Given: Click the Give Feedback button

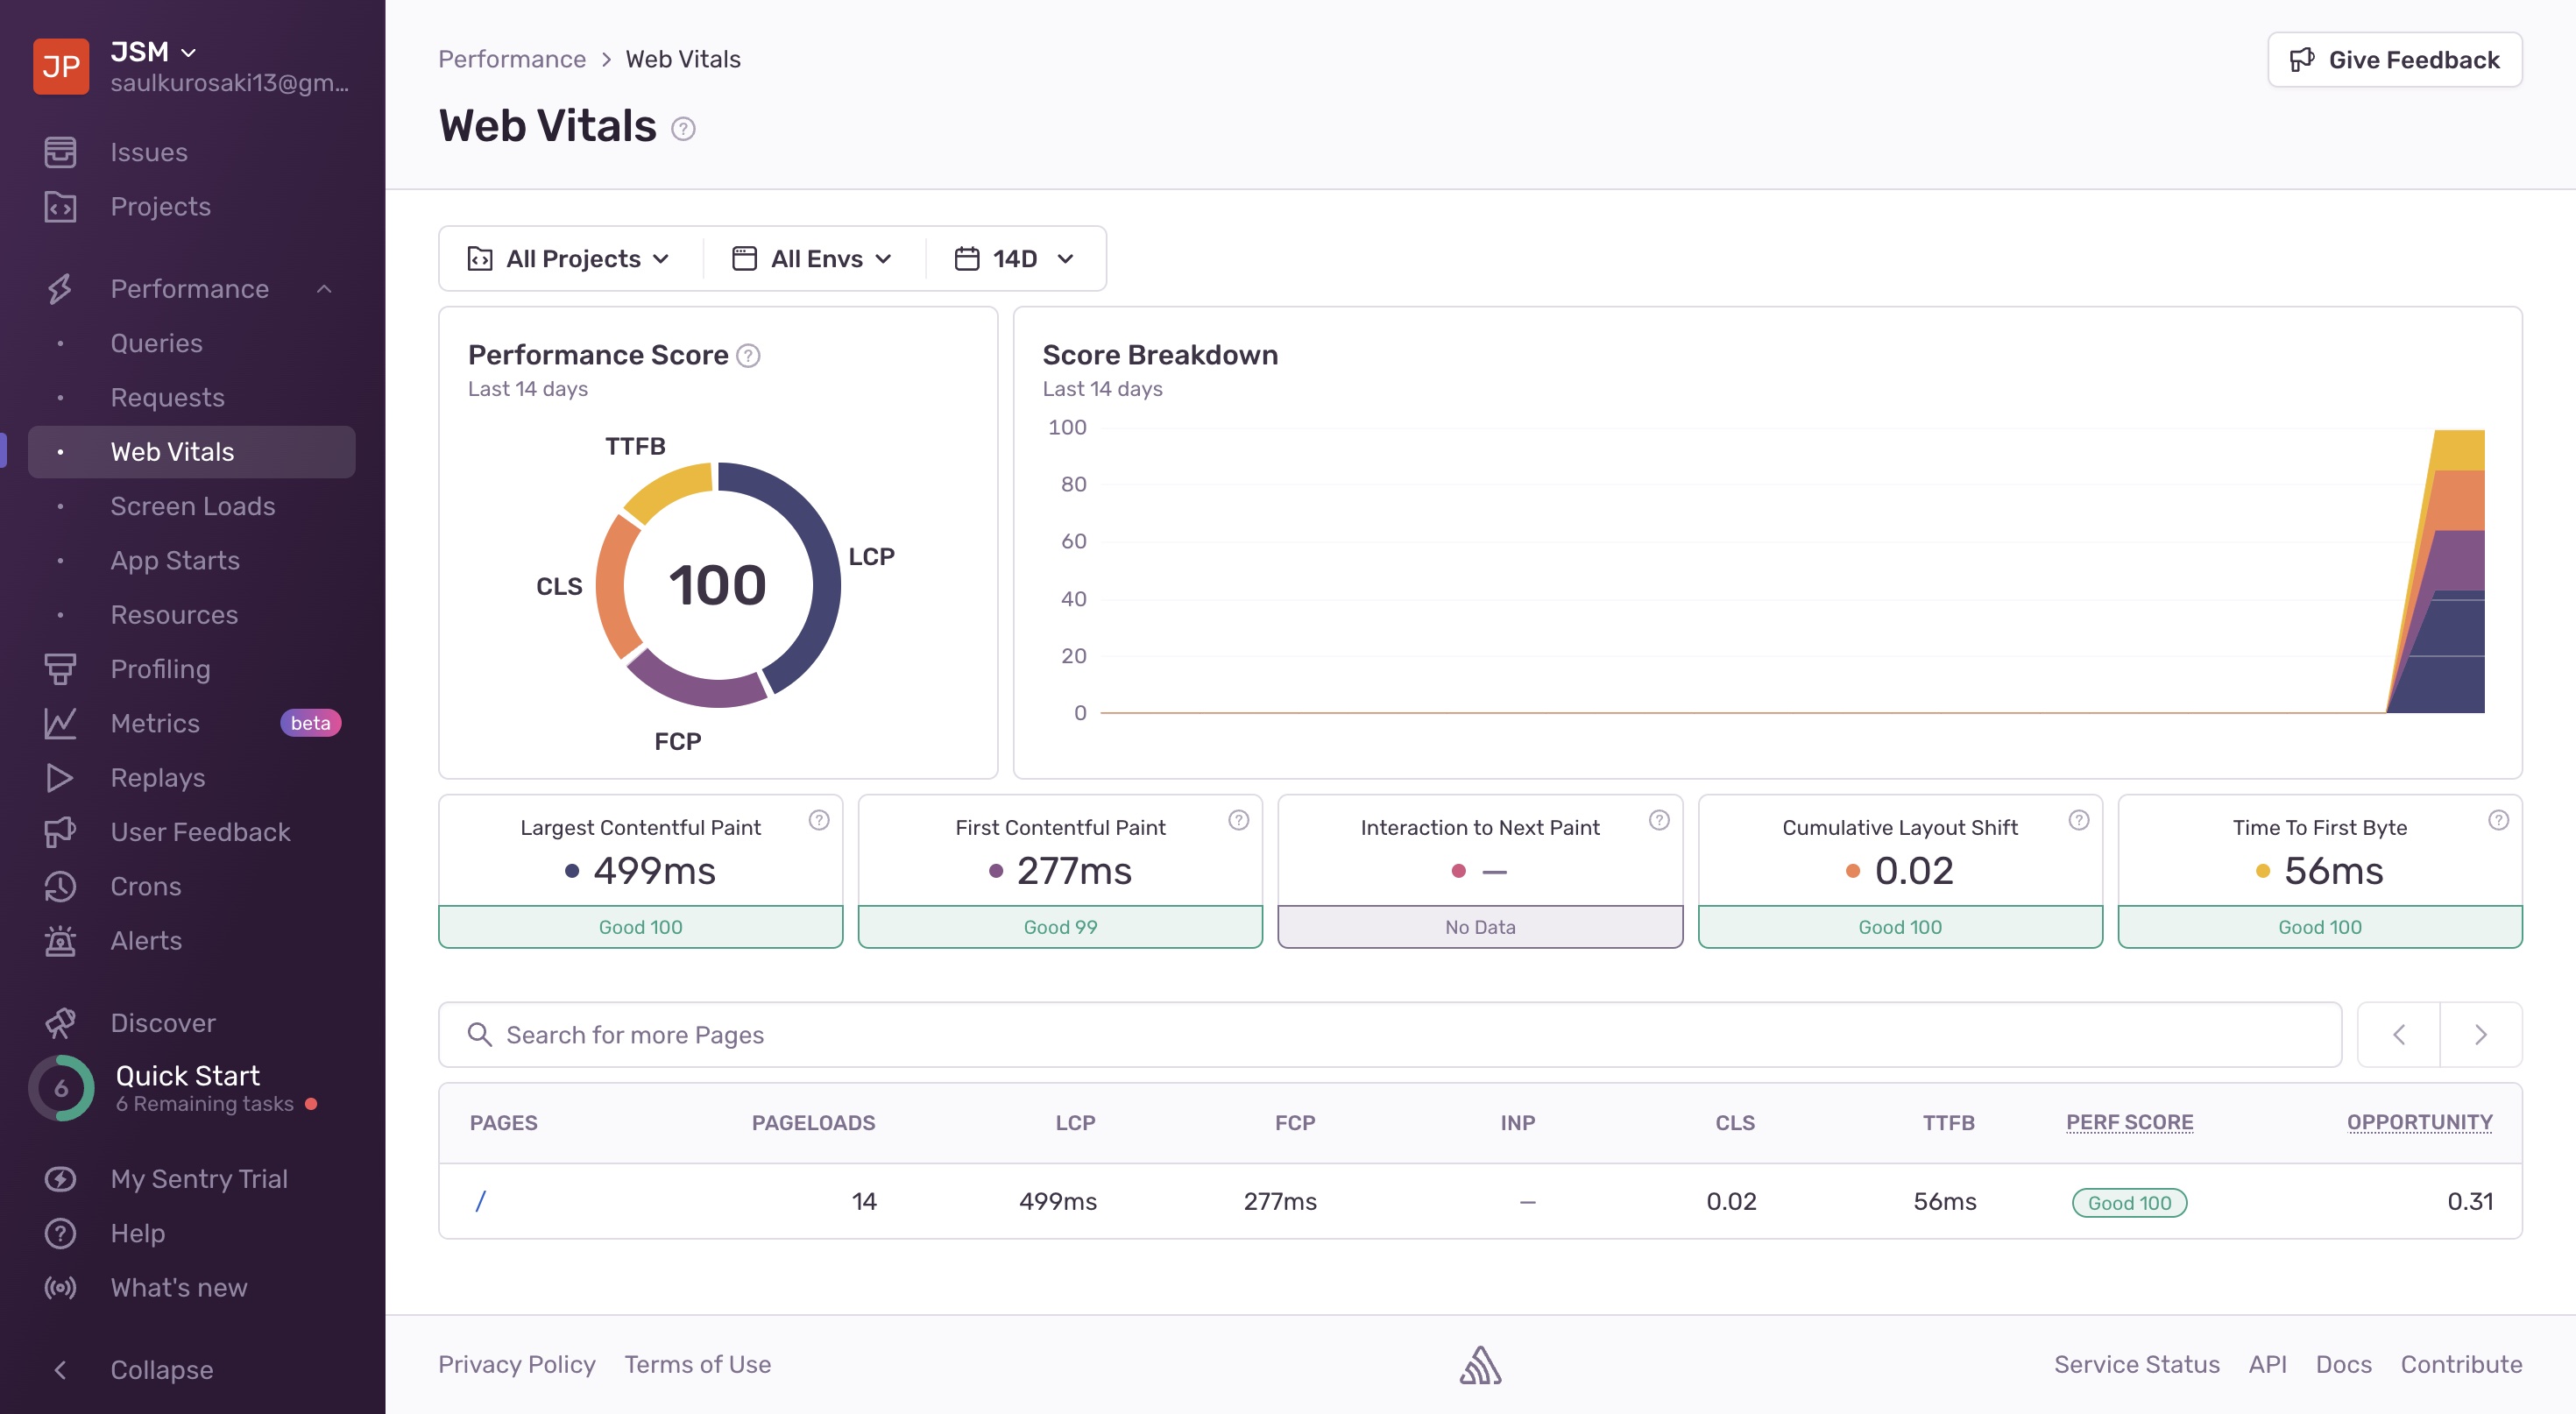Looking at the screenshot, I should [2394, 60].
